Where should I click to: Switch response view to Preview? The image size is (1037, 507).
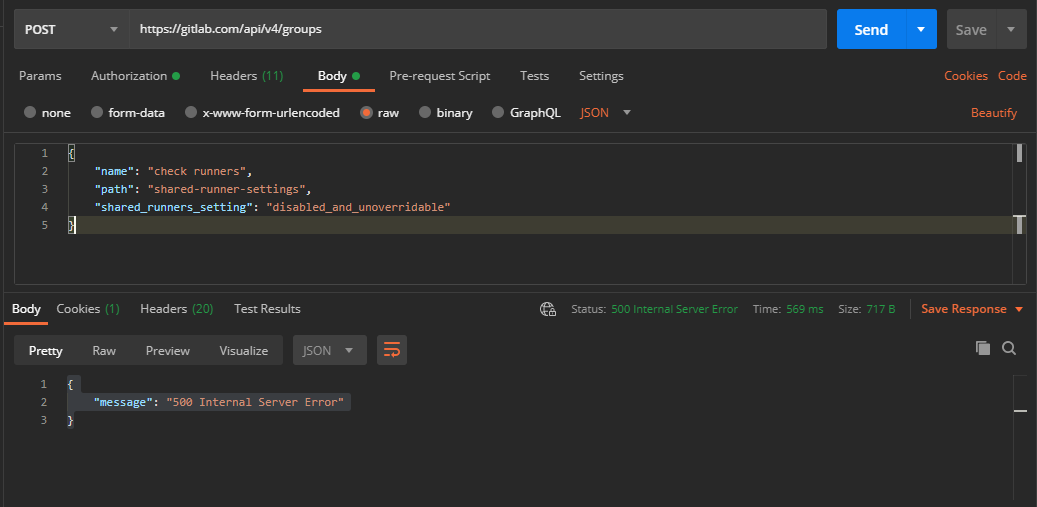[167, 350]
